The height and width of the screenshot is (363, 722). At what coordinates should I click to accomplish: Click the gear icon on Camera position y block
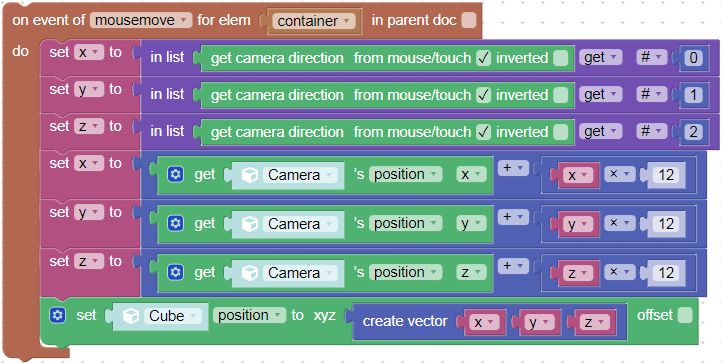(x=175, y=223)
